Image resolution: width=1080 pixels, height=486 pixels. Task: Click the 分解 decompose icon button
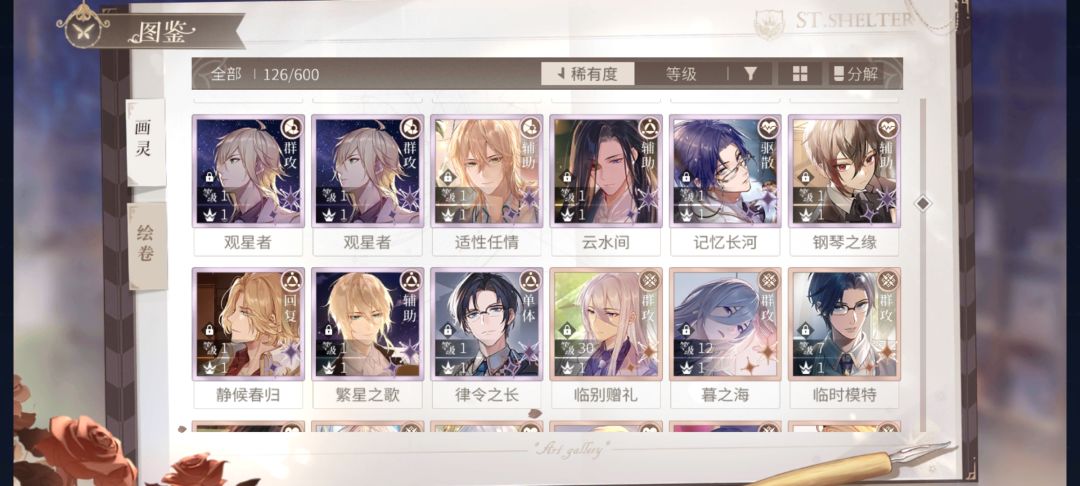click(x=856, y=74)
